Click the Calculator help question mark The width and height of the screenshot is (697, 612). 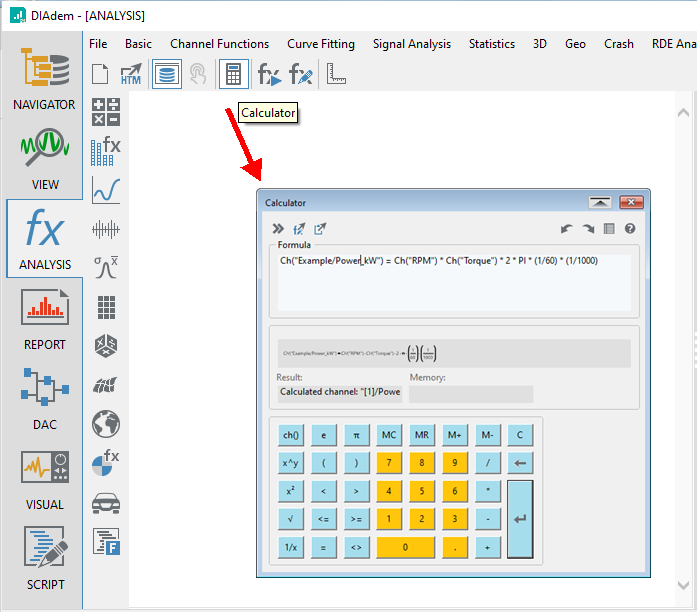630,229
